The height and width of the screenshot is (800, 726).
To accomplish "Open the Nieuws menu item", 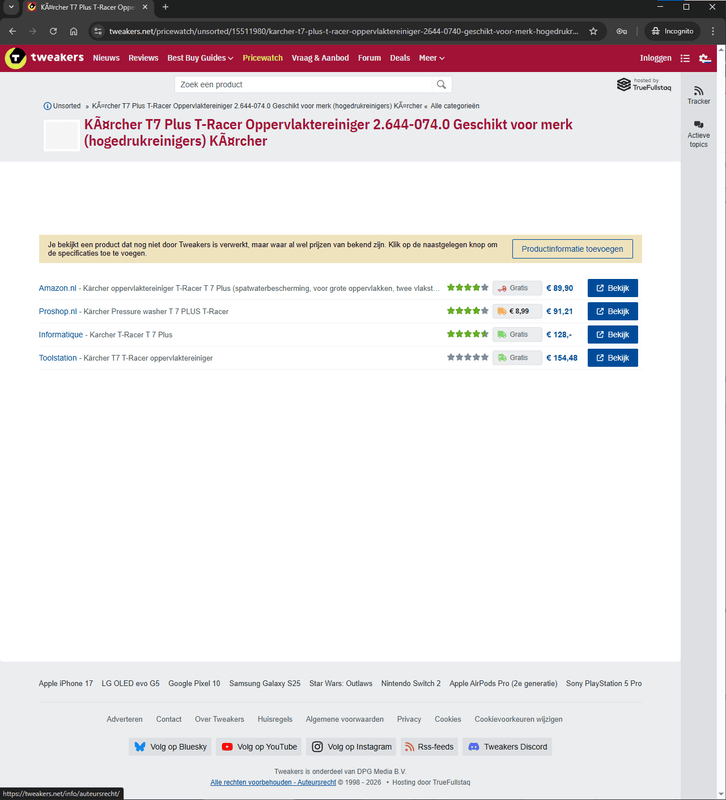I will (x=106, y=58).
